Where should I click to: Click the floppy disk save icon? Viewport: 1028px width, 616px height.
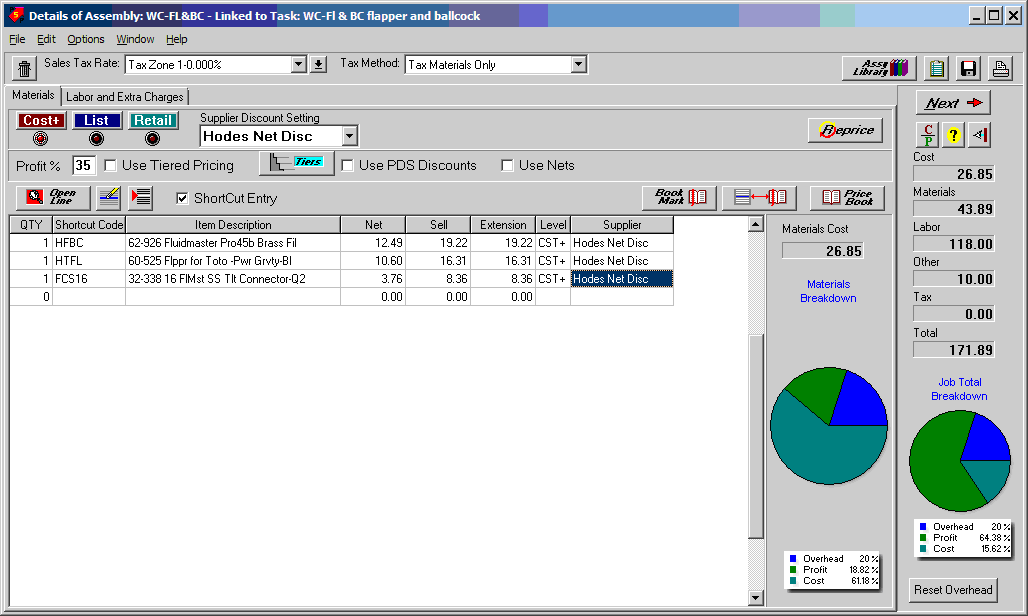click(968, 68)
